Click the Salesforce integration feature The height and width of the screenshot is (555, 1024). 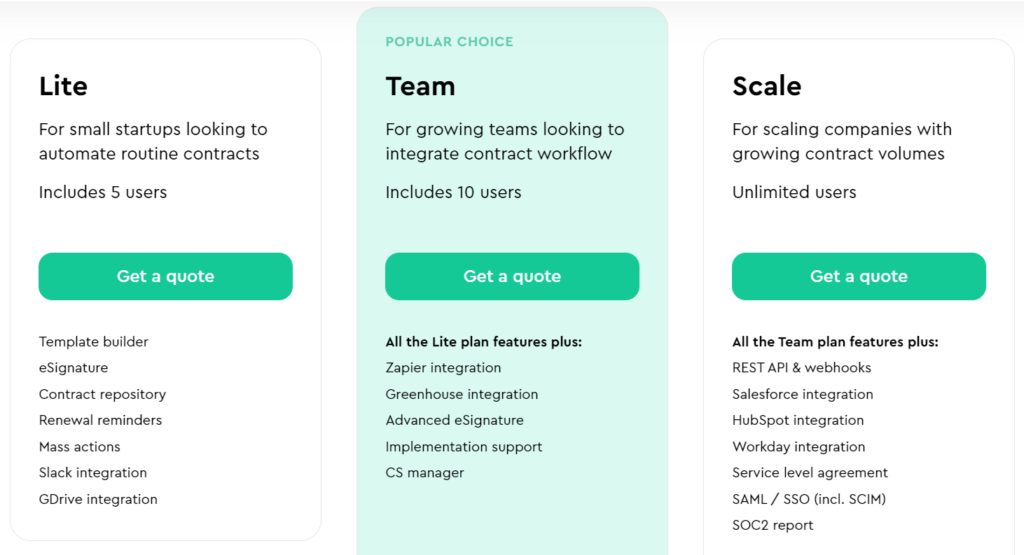coord(803,394)
